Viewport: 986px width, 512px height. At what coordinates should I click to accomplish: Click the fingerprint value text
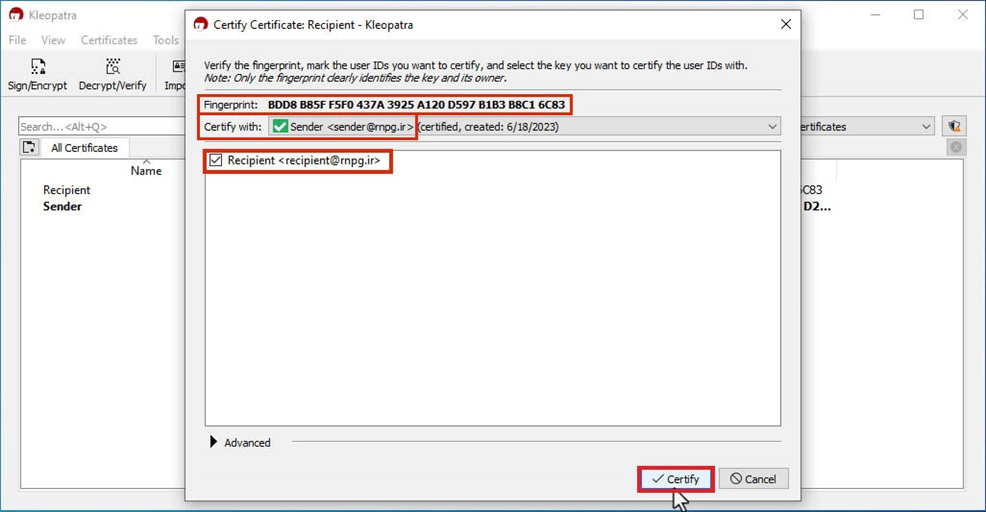(416, 104)
